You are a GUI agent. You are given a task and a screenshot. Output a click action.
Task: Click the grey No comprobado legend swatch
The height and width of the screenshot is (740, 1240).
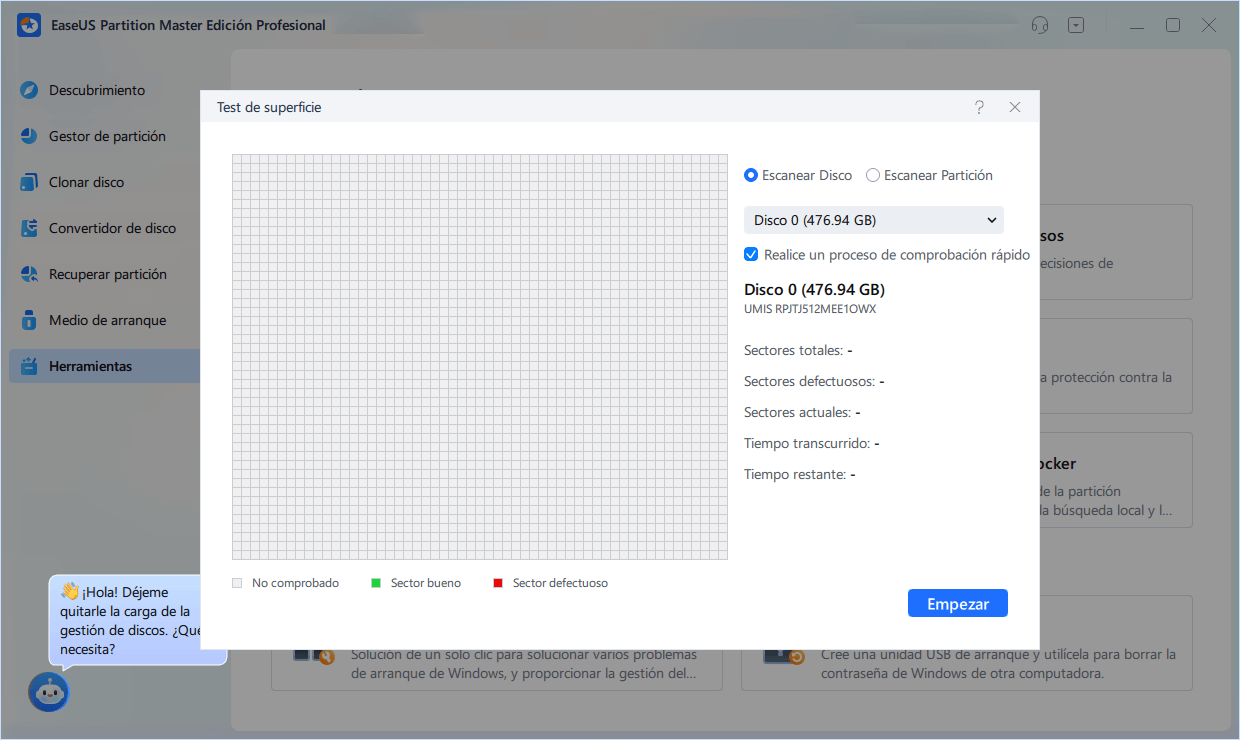pos(237,583)
